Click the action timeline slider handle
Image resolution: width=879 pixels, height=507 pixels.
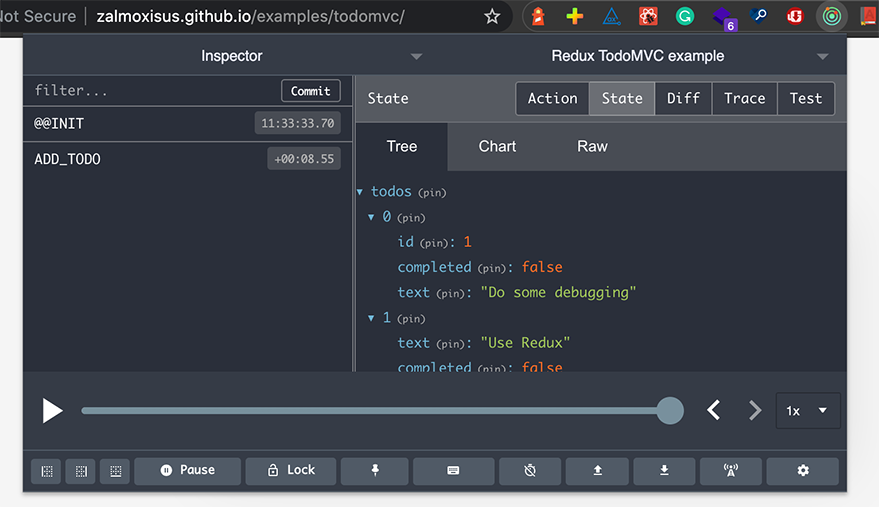point(670,411)
